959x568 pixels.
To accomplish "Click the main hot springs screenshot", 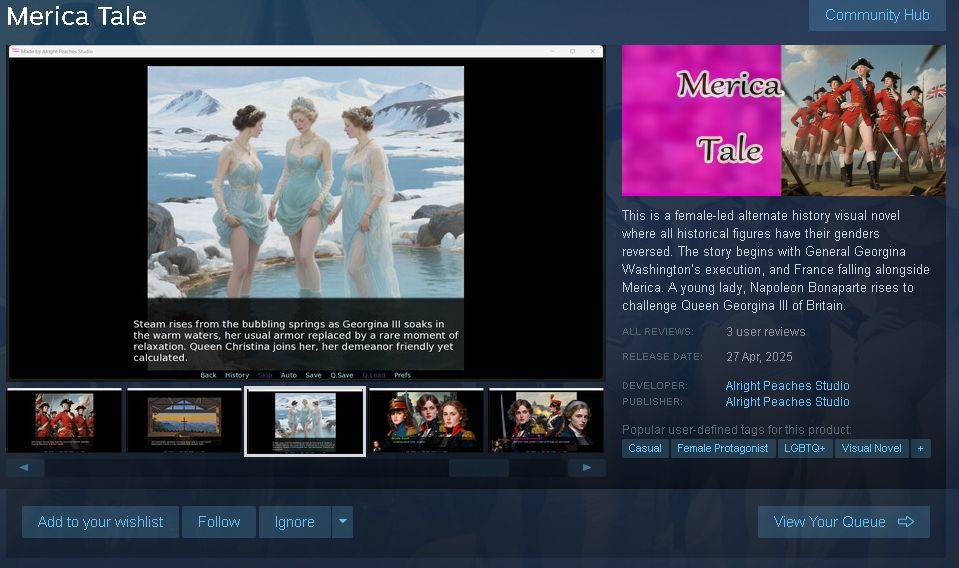I will 306,213.
